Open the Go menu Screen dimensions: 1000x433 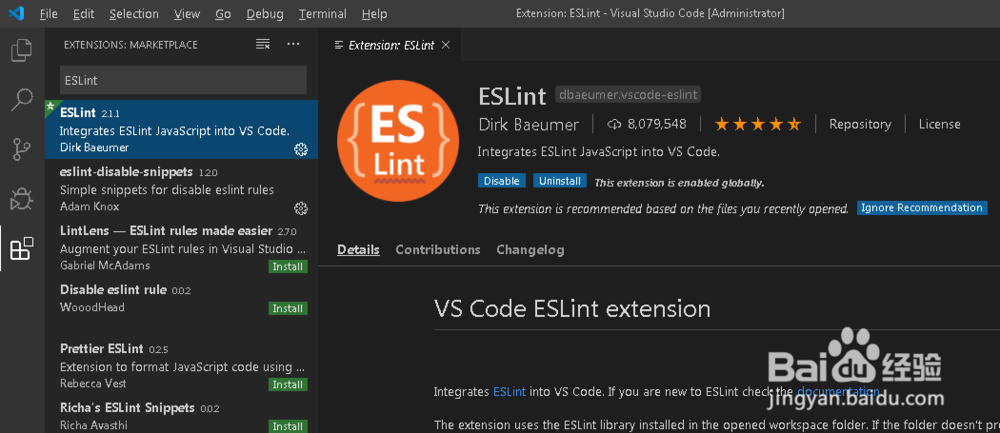coord(223,13)
